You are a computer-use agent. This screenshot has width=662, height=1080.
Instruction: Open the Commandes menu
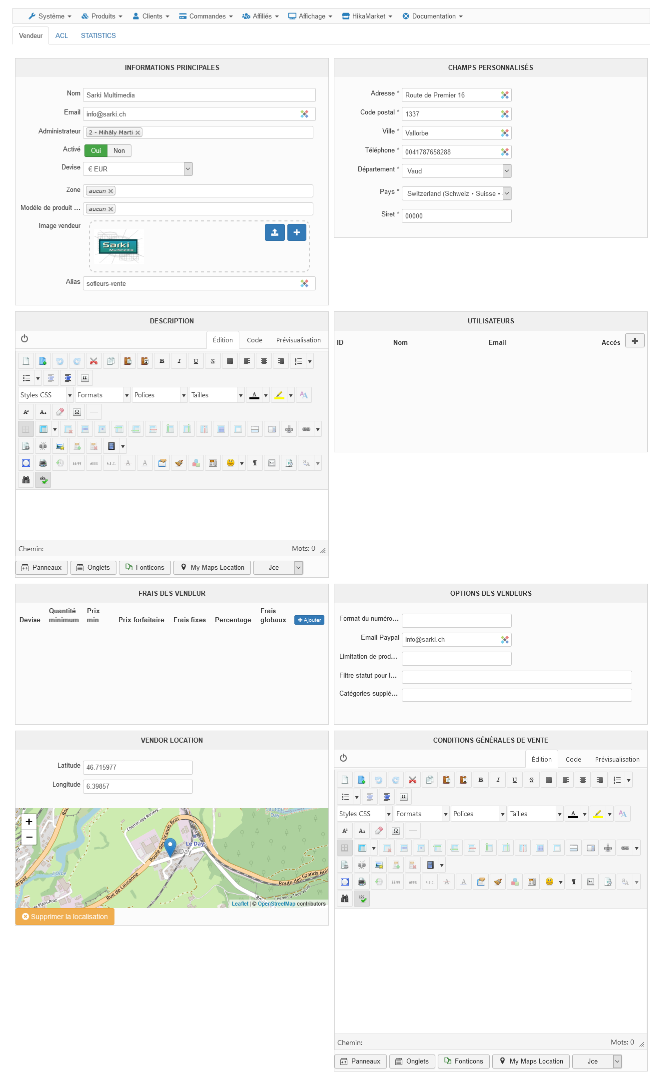205,16
